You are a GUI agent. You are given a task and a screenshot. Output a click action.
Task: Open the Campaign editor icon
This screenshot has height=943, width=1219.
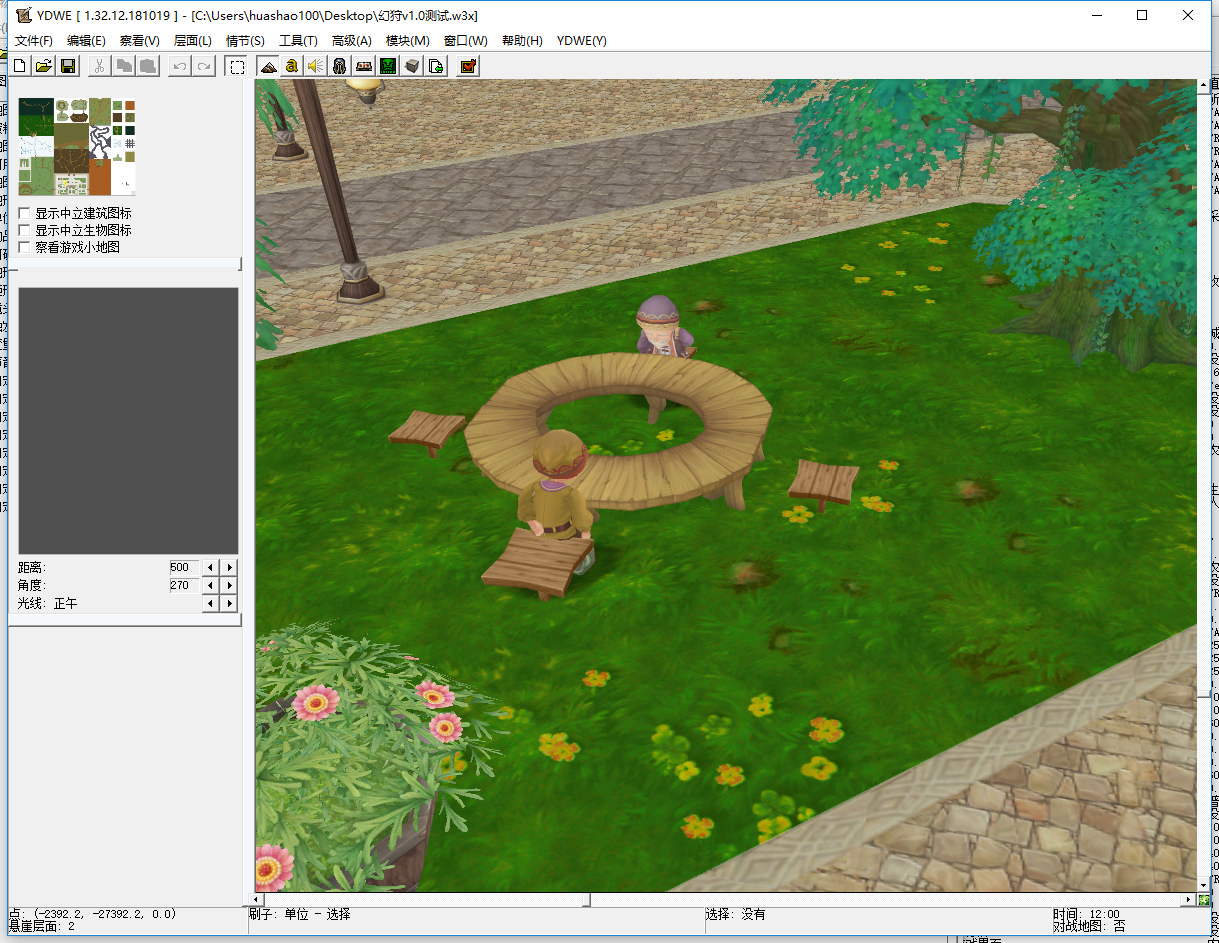(x=363, y=66)
